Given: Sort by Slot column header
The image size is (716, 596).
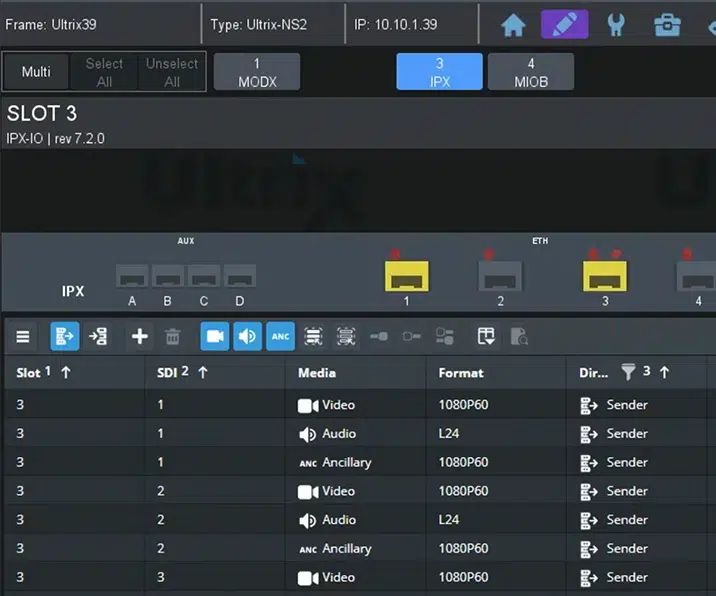Looking at the screenshot, I should (x=74, y=373).
